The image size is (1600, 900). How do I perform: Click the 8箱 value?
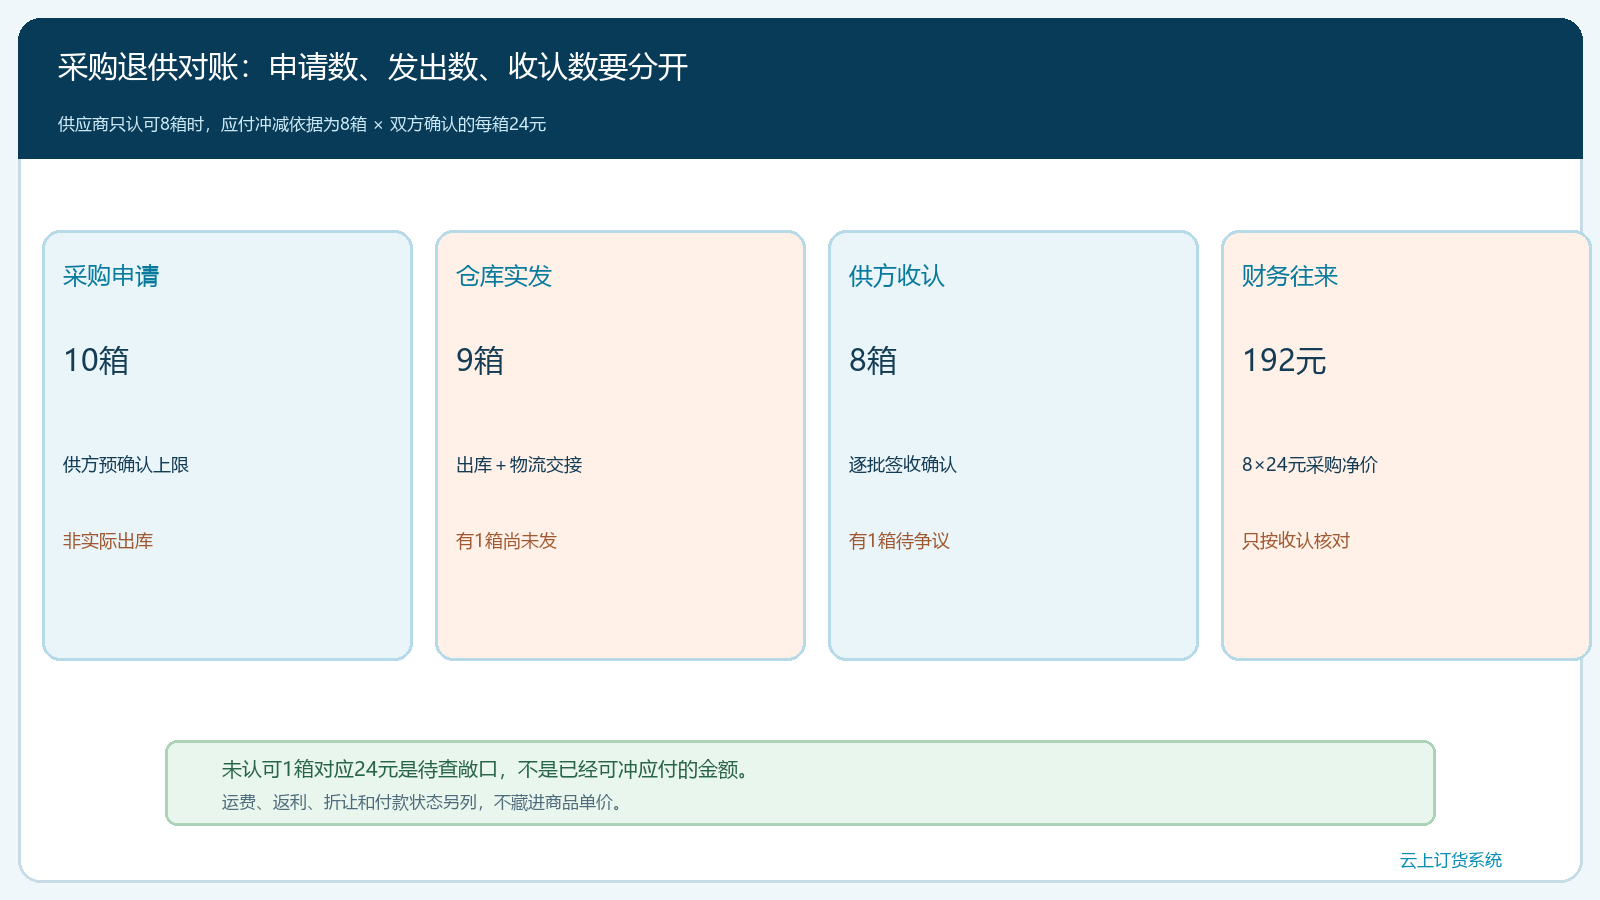pyautogui.click(x=873, y=360)
